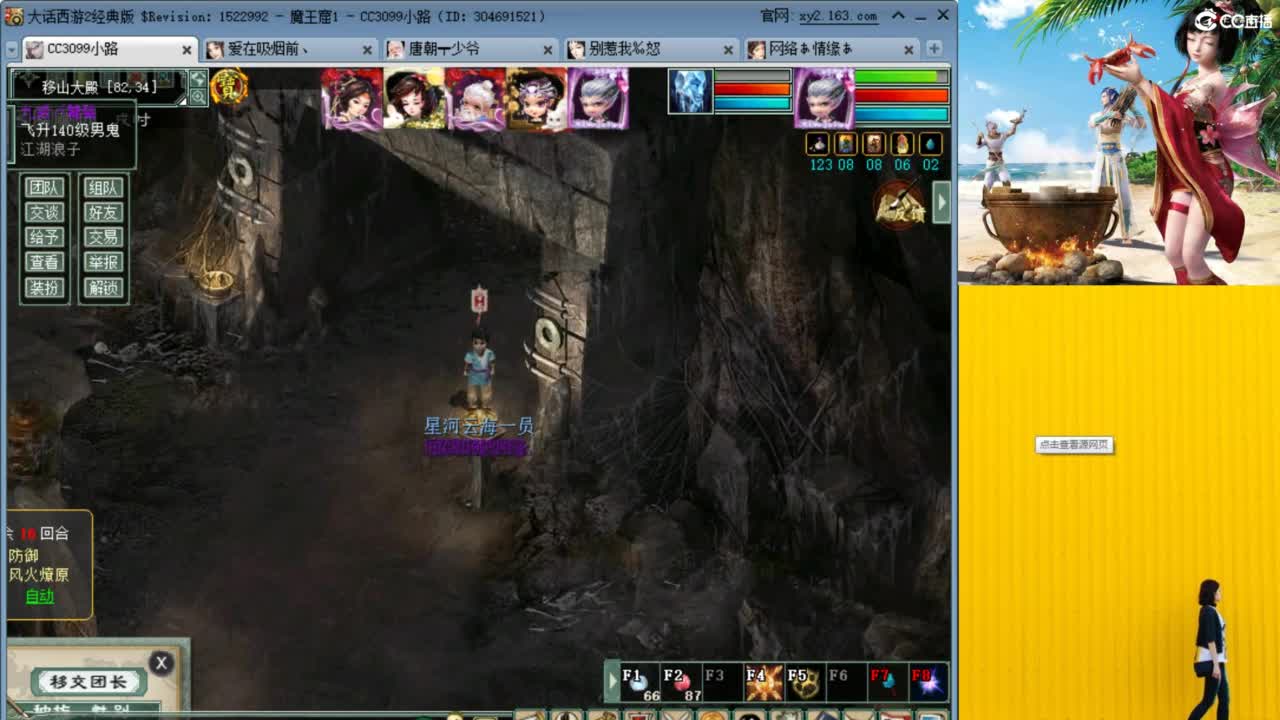Add a new account tab
Image resolution: width=1280 pixels, height=720 pixels.
click(934, 49)
